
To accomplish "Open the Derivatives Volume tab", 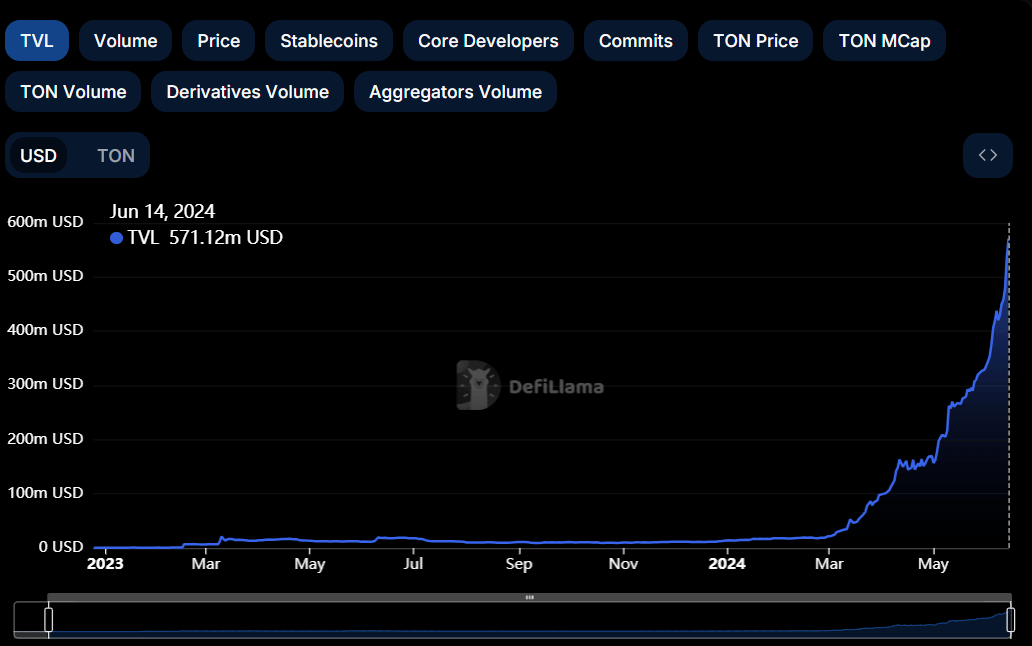I will (x=247, y=91).
